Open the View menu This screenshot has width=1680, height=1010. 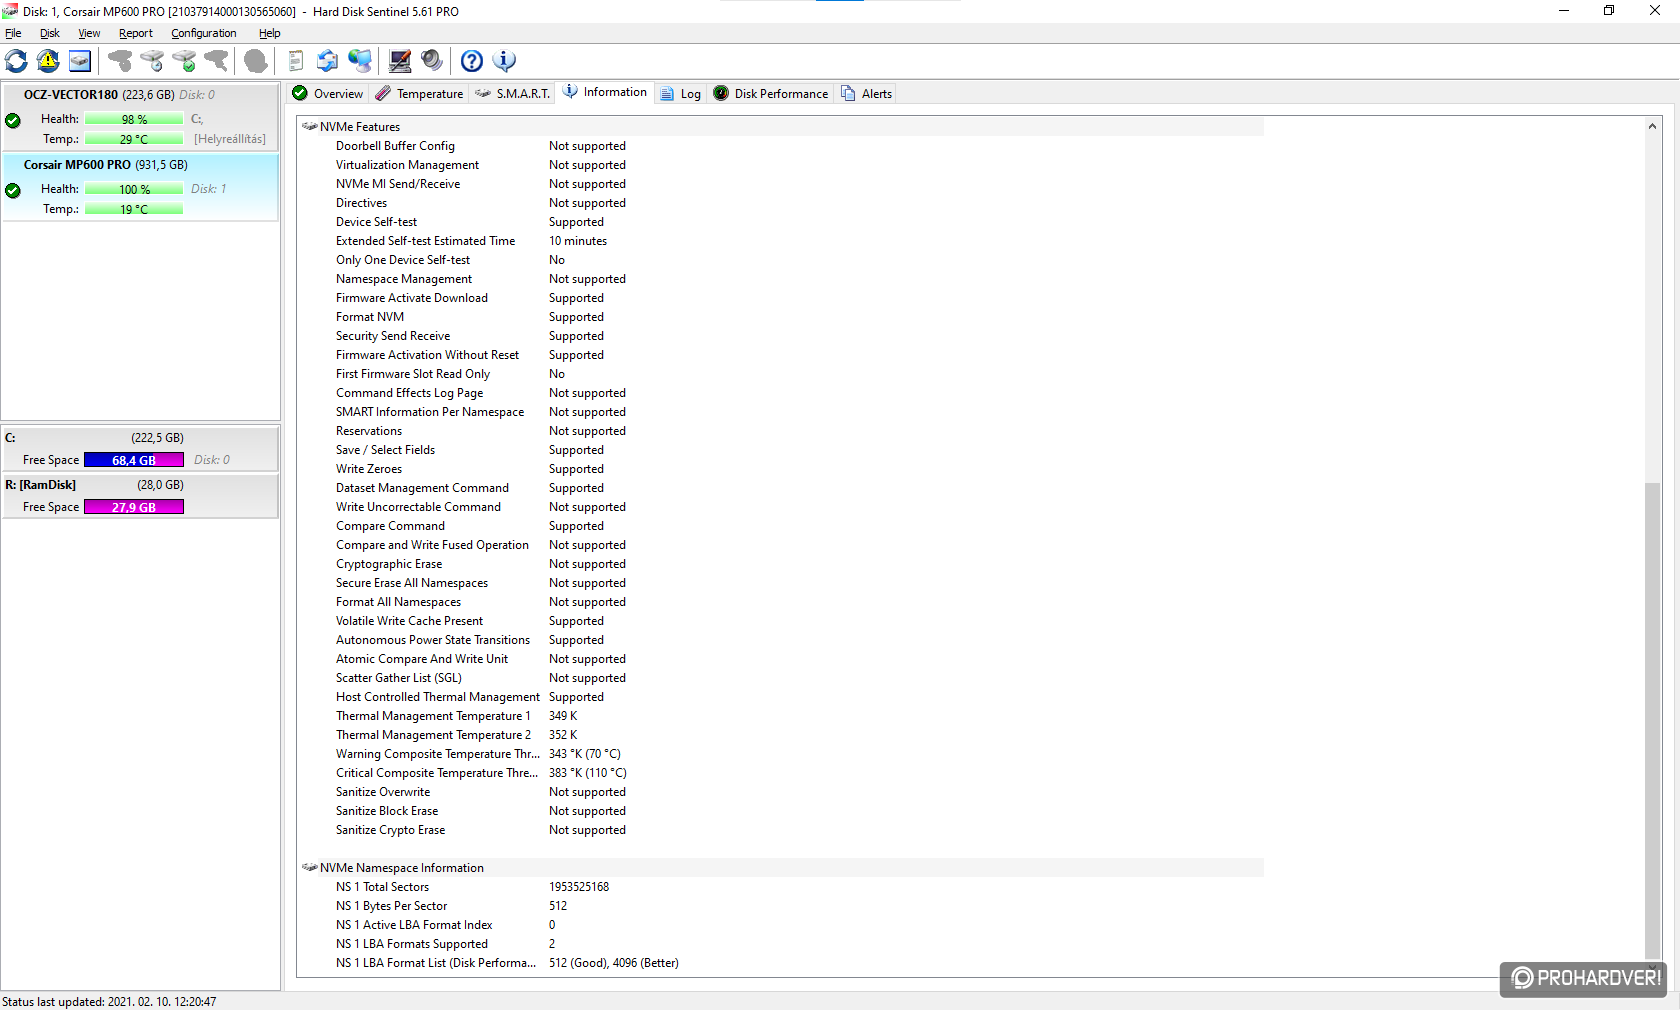coord(89,33)
